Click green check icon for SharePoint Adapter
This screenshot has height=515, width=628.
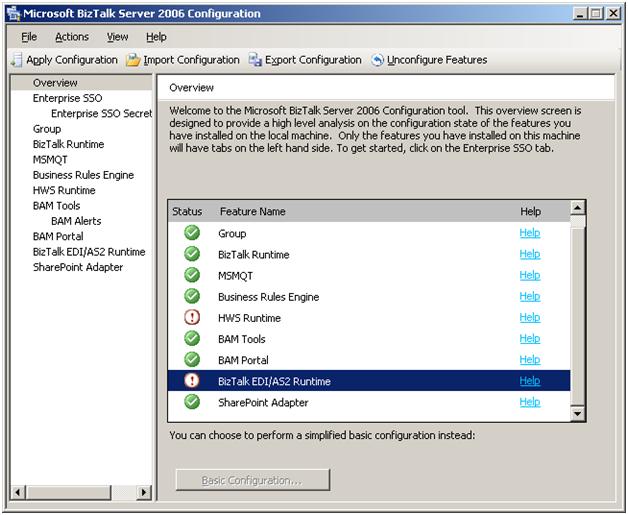tap(192, 402)
